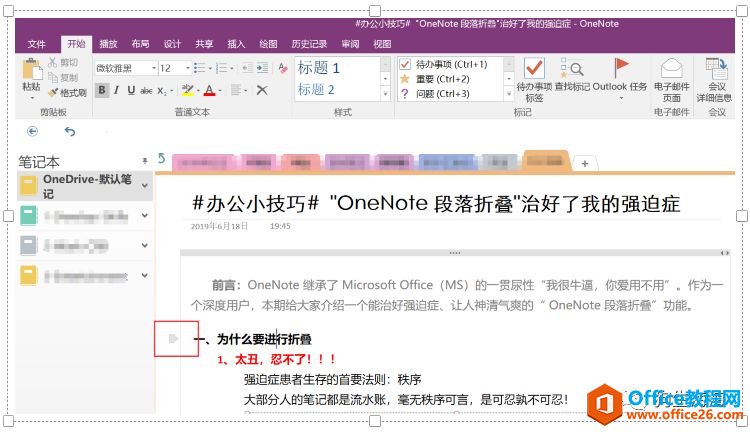
Task: Click the page title text field
Action: coord(436,203)
